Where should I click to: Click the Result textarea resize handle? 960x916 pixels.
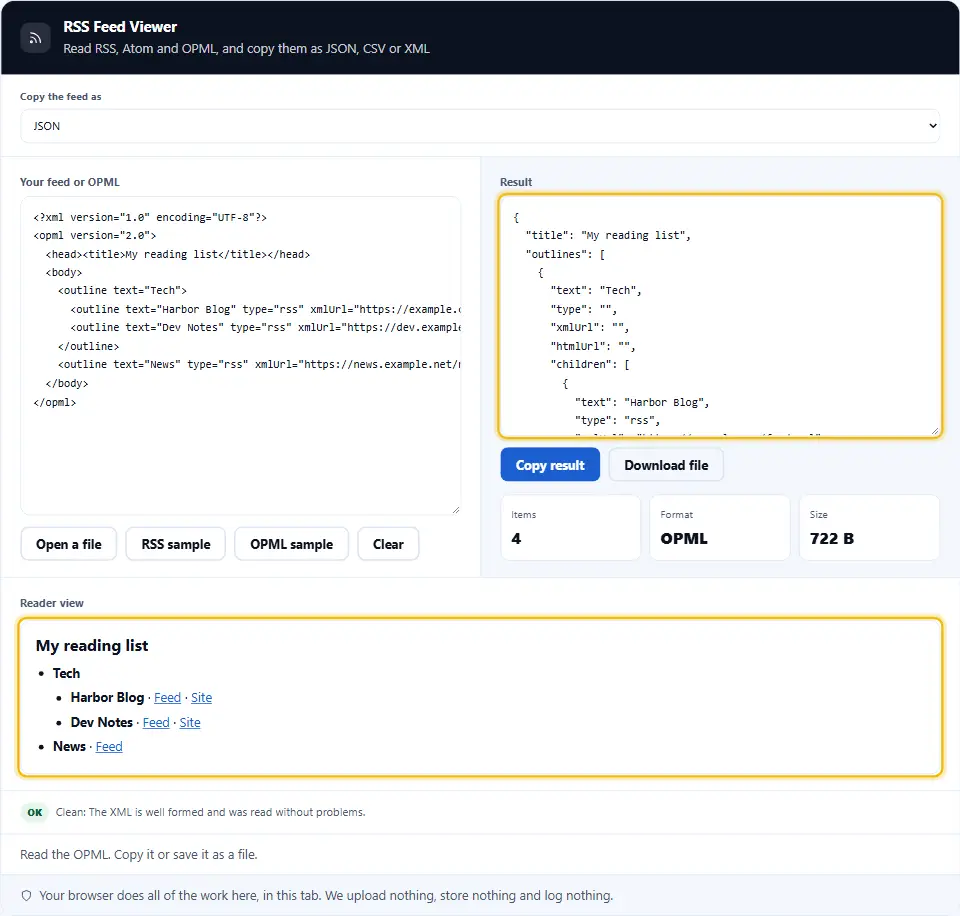pyautogui.click(x=935, y=431)
